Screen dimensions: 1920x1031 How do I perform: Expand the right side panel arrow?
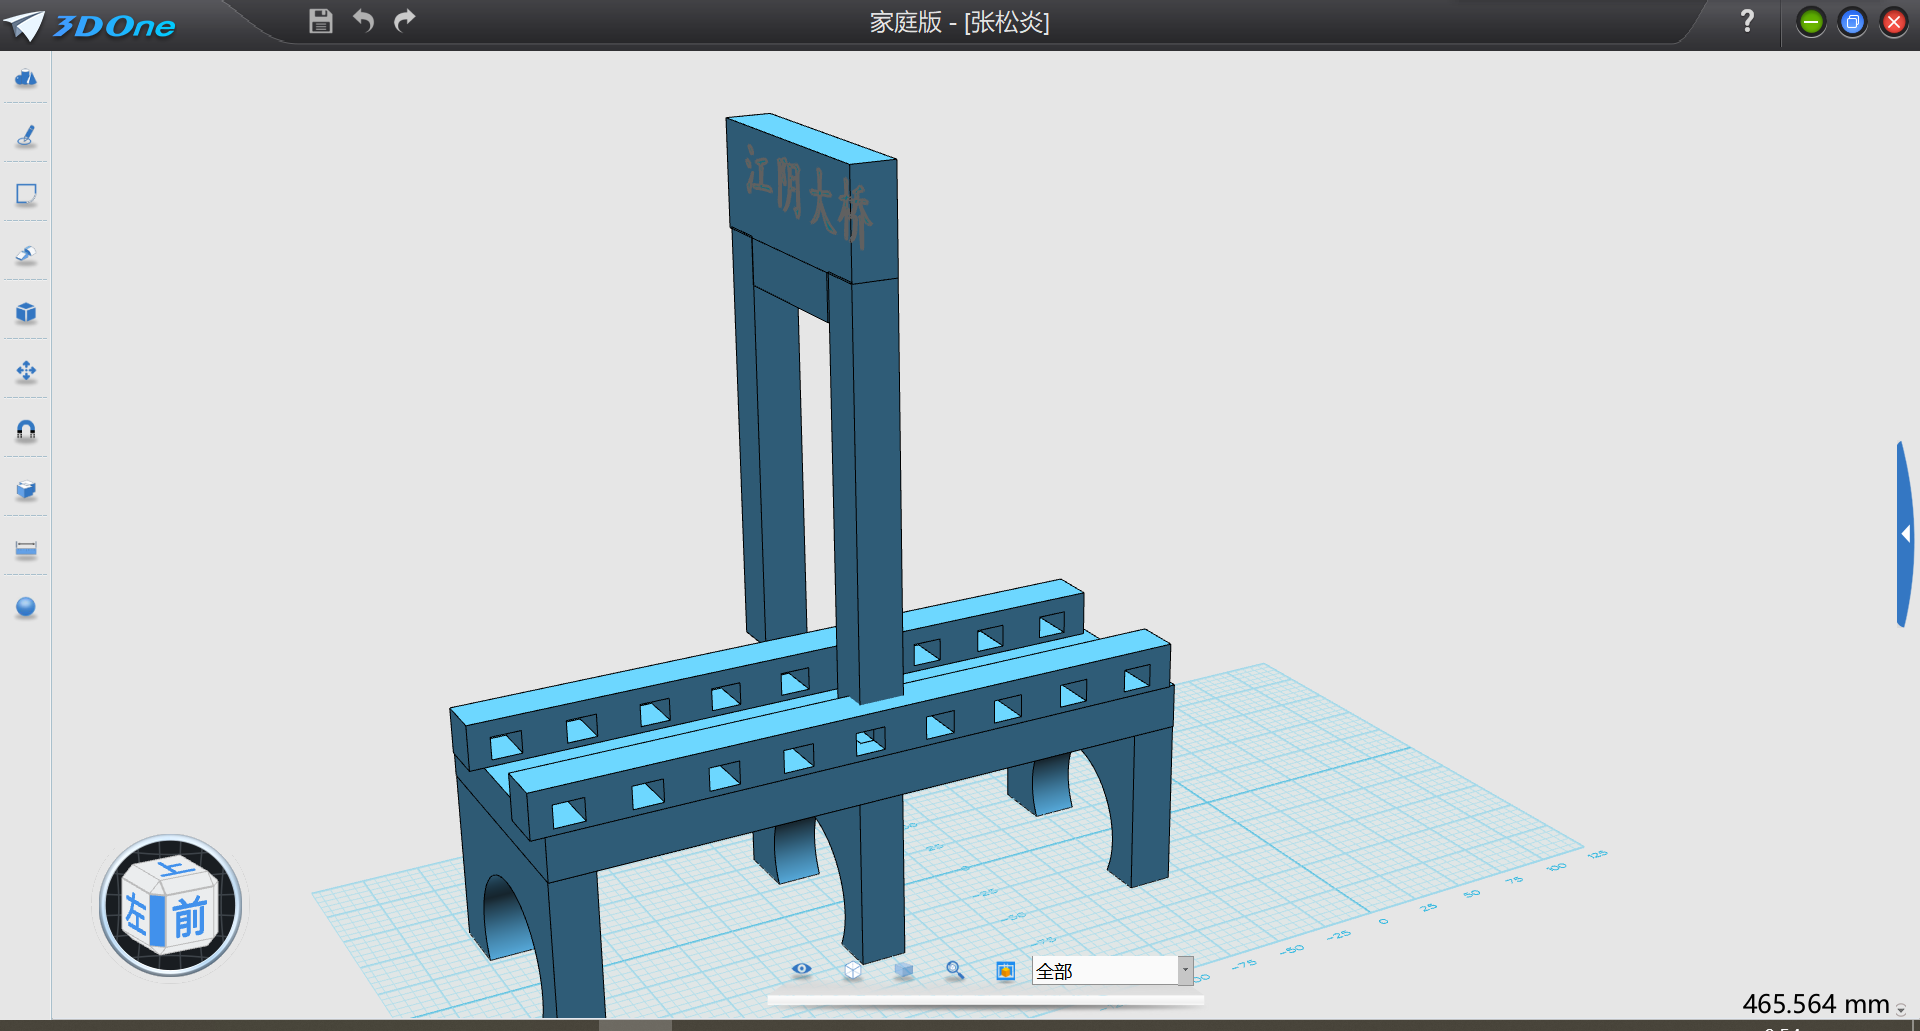pyautogui.click(x=1906, y=534)
